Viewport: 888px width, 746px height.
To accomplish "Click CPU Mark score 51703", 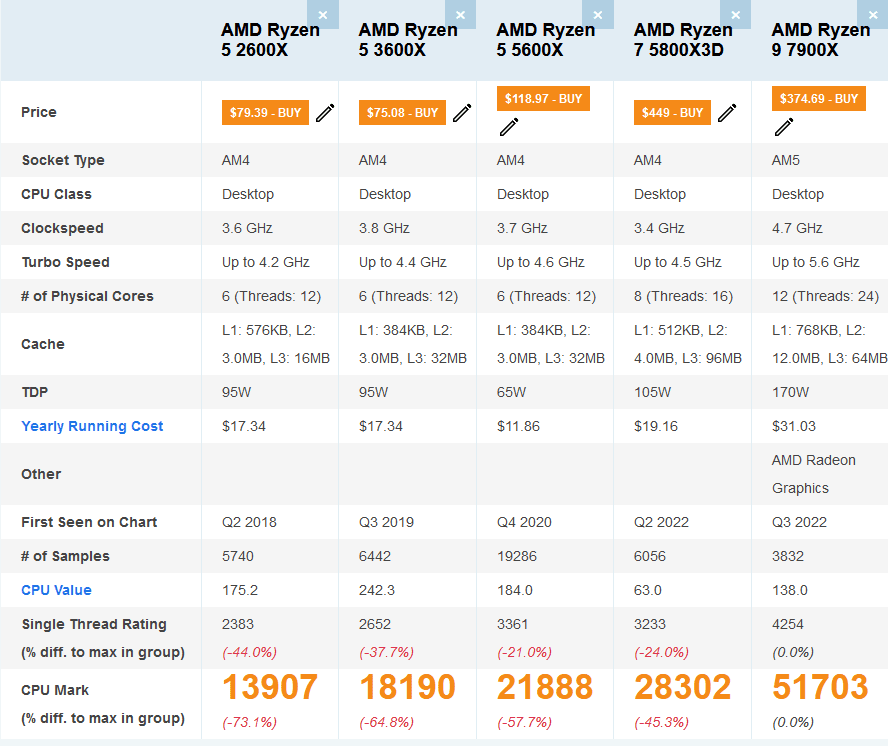I will [821, 687].
